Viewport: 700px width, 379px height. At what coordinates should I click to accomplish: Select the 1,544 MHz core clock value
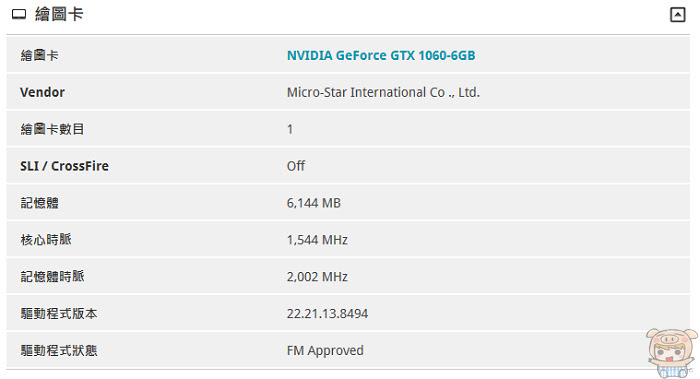[x=317, y=240]
